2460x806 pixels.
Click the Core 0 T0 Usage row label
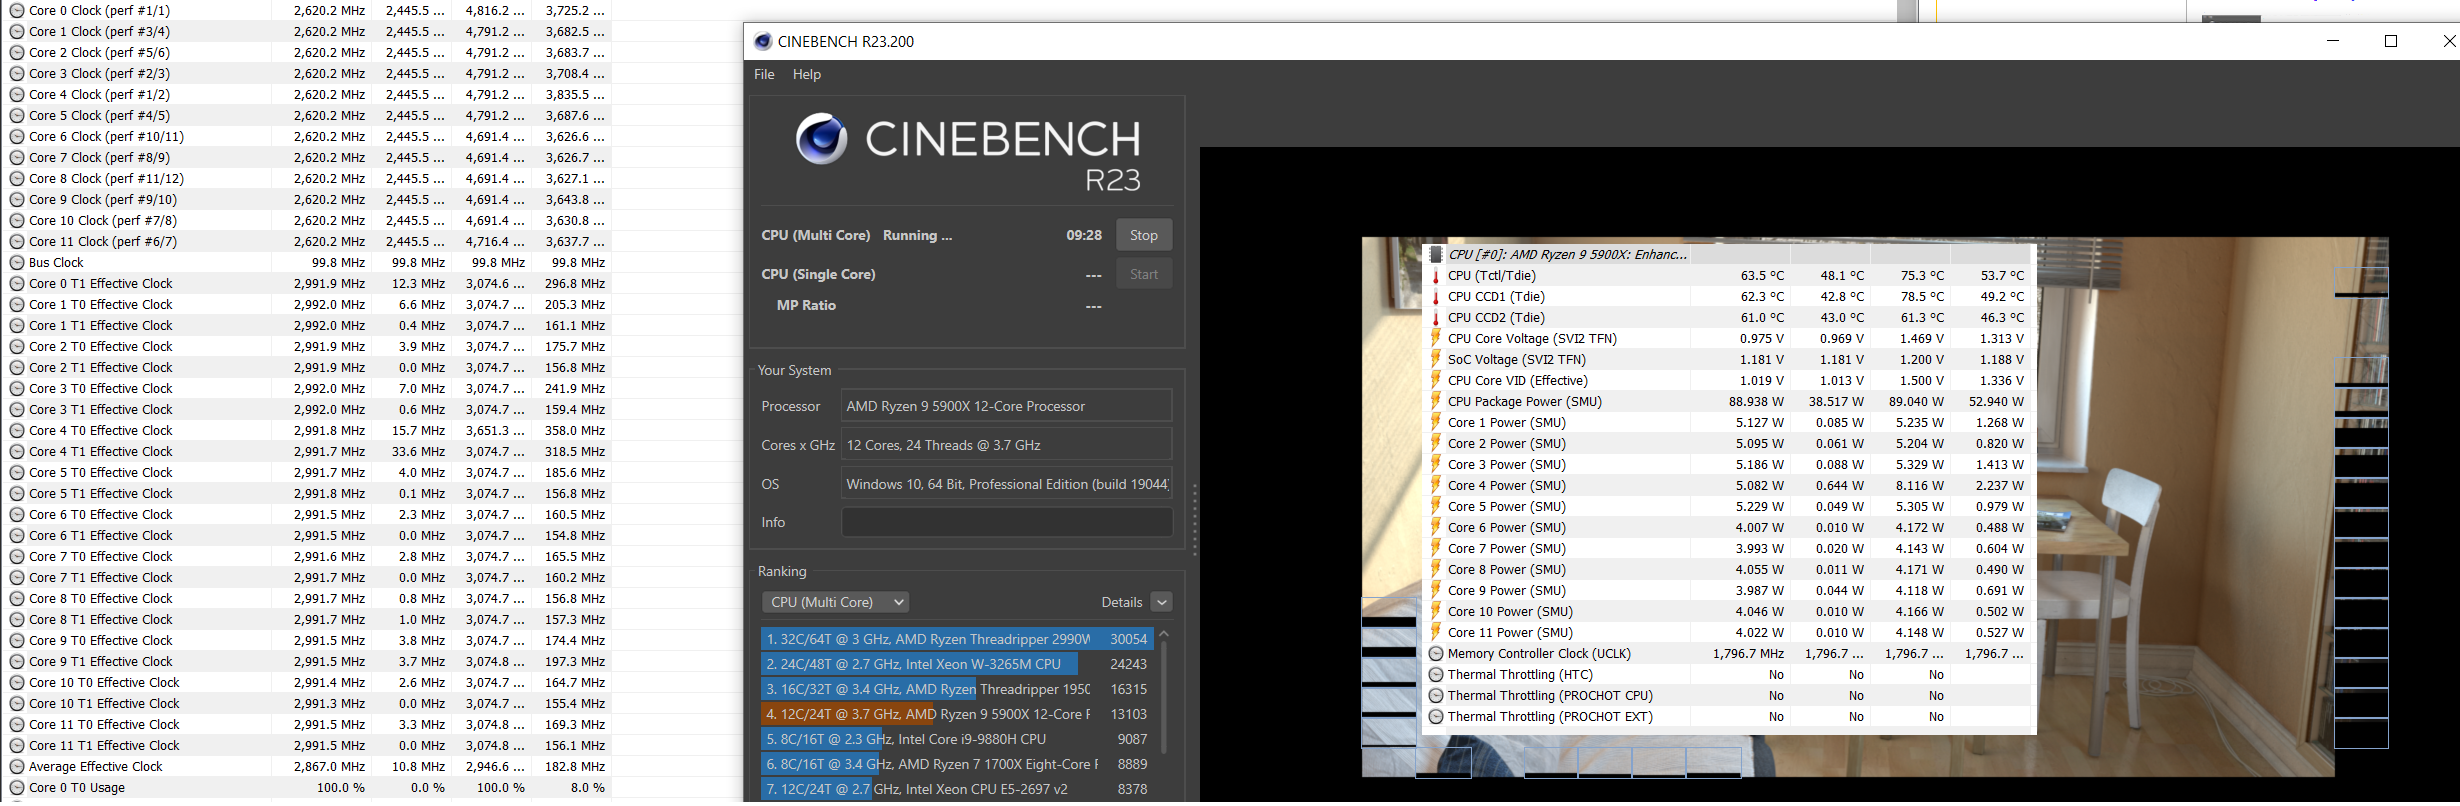point(77,787)
